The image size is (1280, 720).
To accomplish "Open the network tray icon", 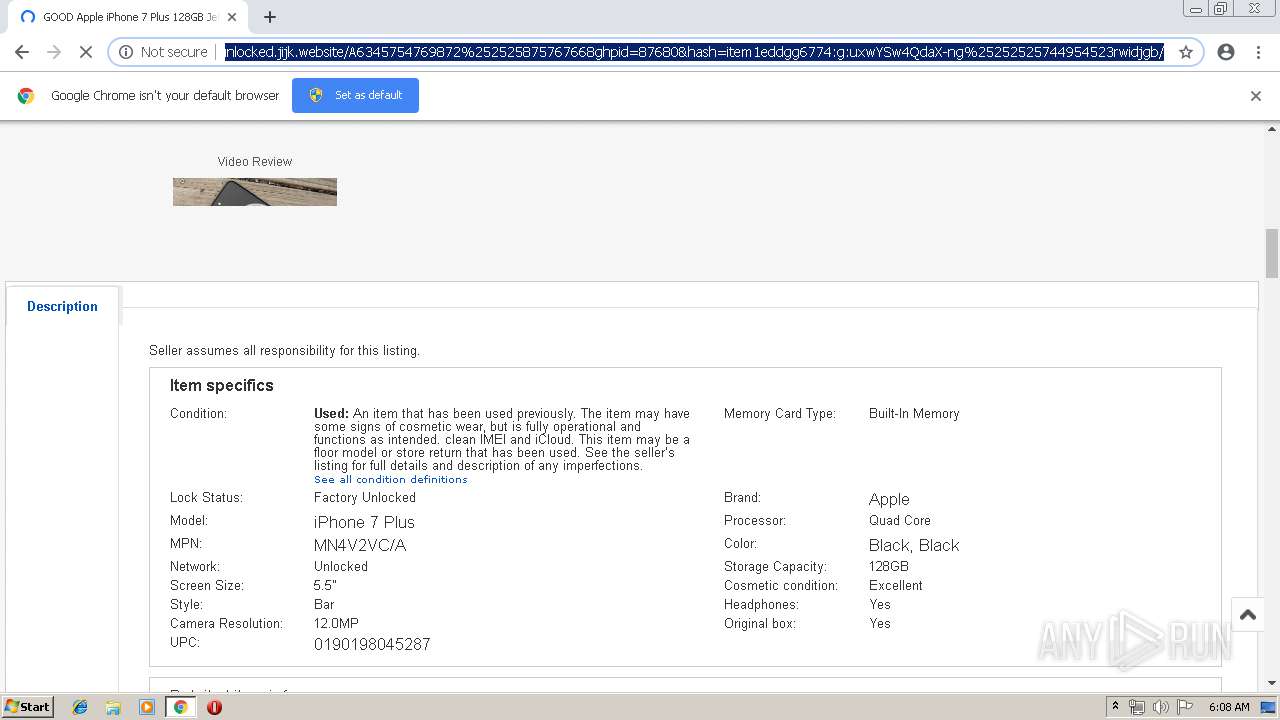I will tap(1137, 707).
